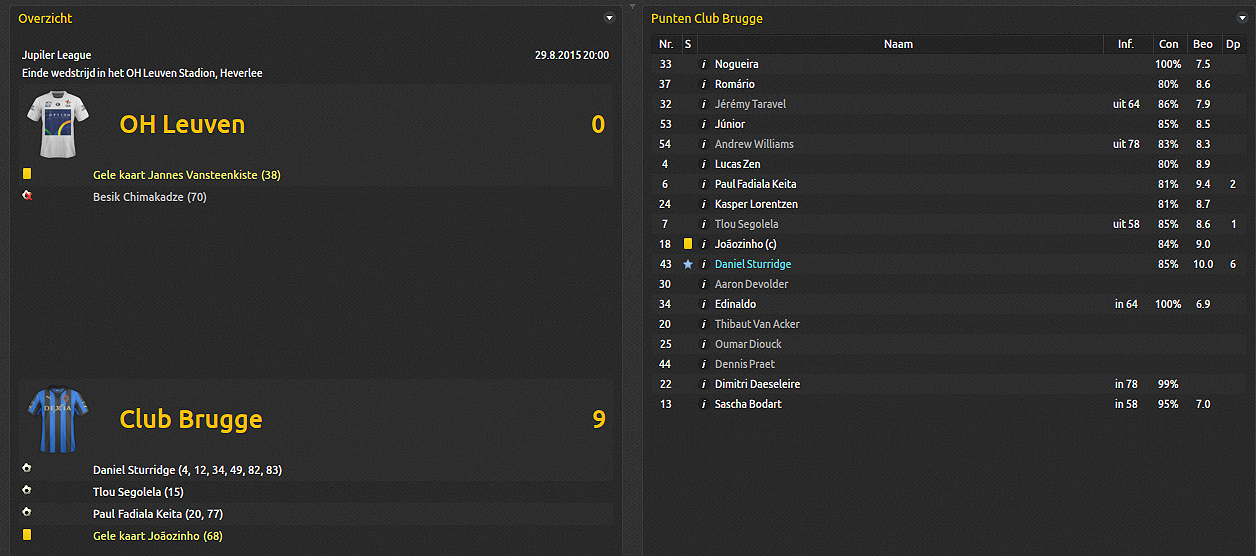Select the Edinaldo substitute row

(900, 304)
